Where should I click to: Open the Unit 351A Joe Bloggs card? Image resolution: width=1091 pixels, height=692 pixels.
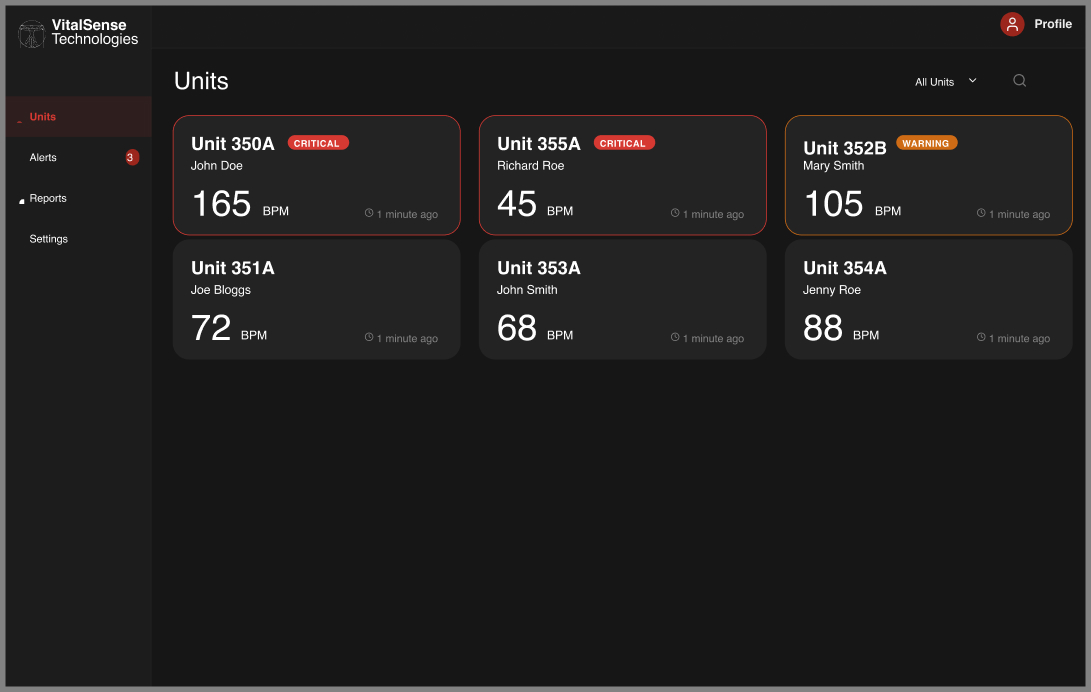(316, 299)
